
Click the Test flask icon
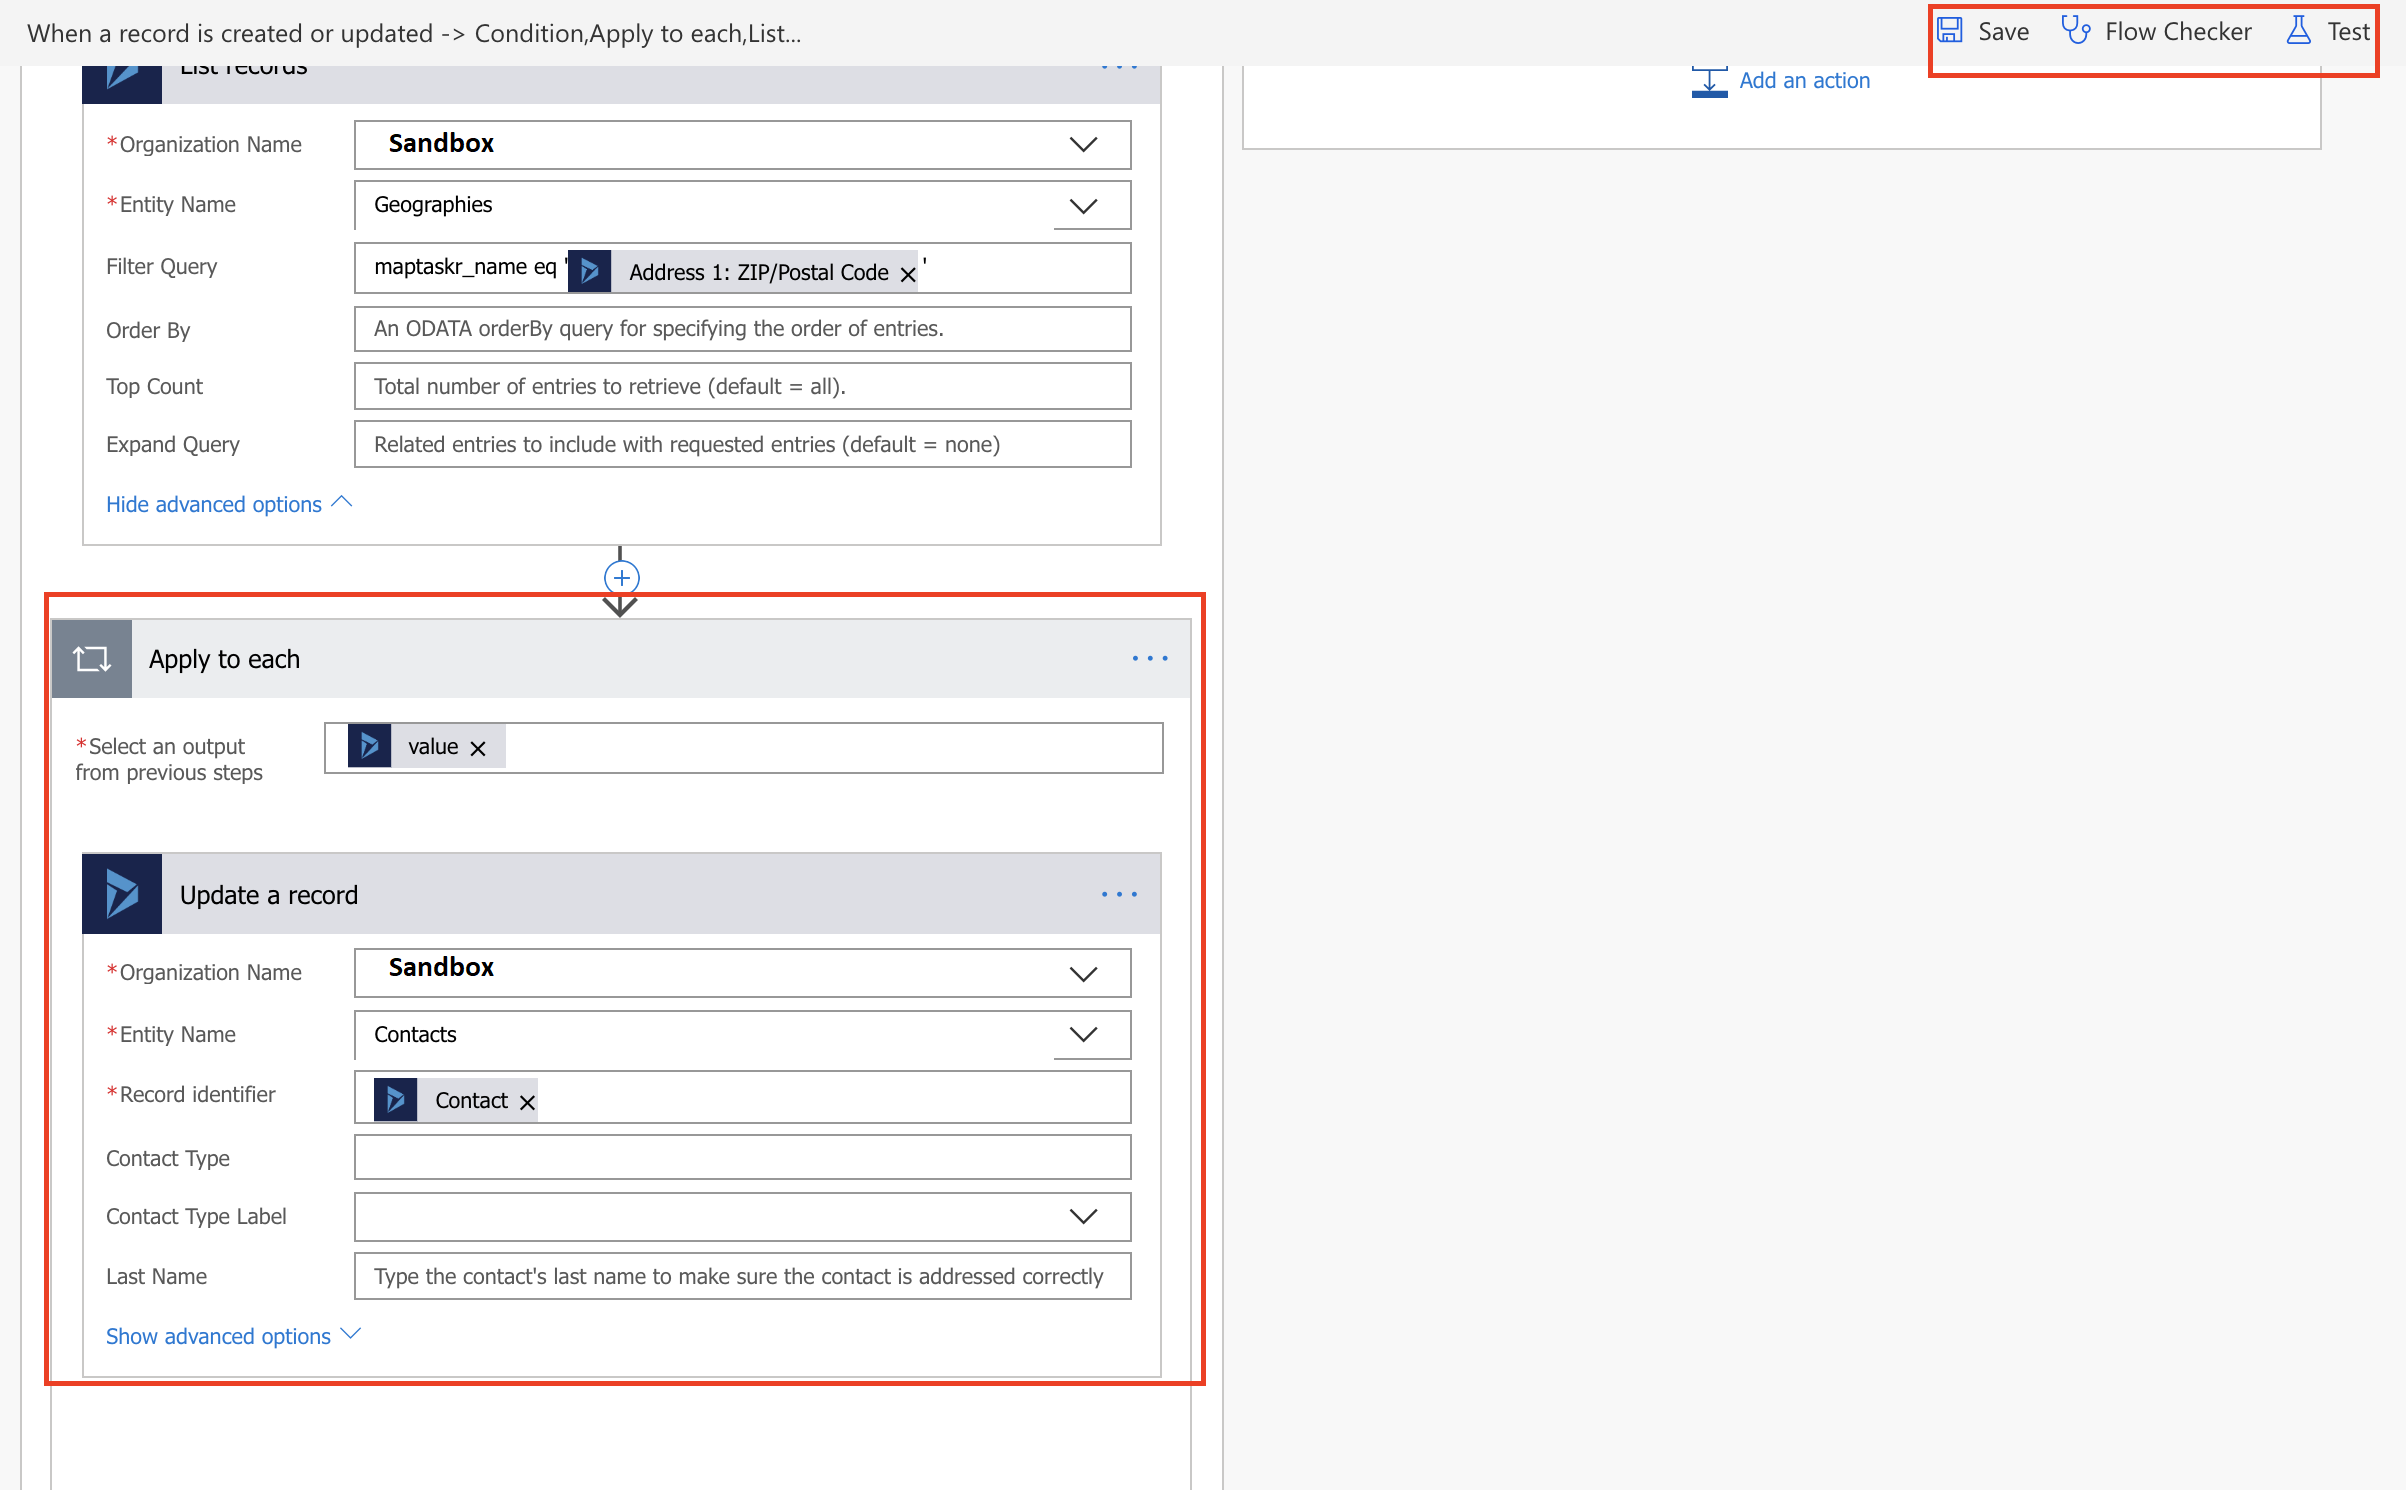[2298, 31]
